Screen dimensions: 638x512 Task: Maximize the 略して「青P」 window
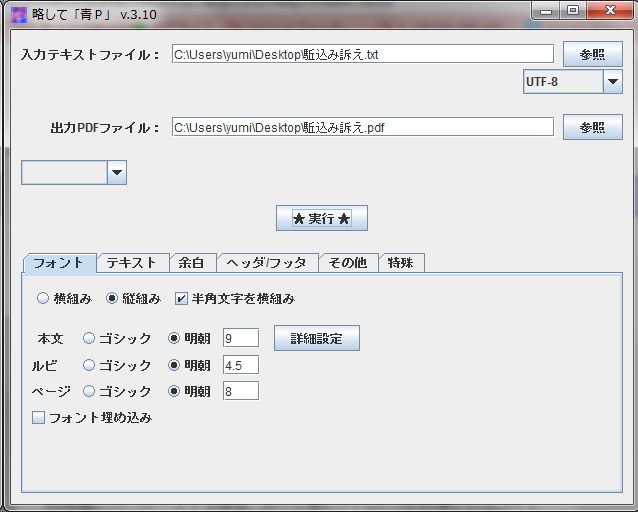573,11
